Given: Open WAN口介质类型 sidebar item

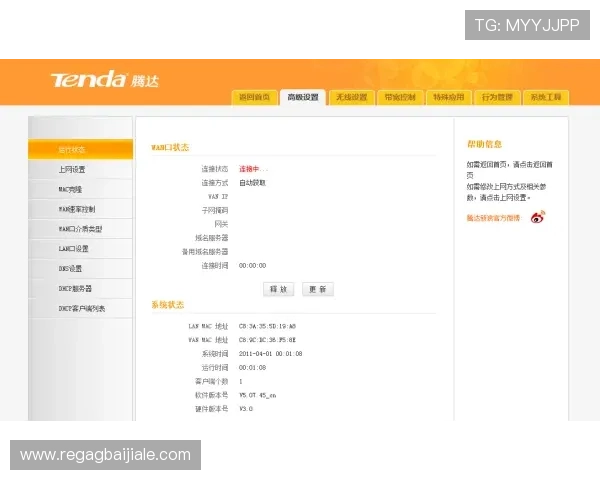Looking at the screenshot, I should click(x=81, y=229).
